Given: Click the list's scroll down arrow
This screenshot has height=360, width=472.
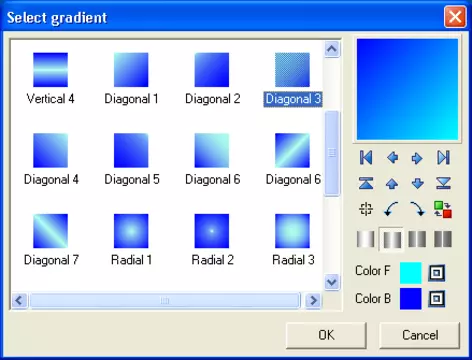Looking at the screenshot, I should 332,282.
